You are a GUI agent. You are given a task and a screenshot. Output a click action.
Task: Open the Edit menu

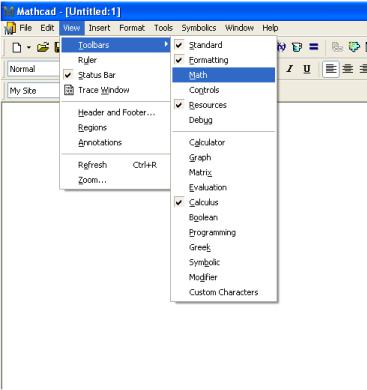coord(47,28)
